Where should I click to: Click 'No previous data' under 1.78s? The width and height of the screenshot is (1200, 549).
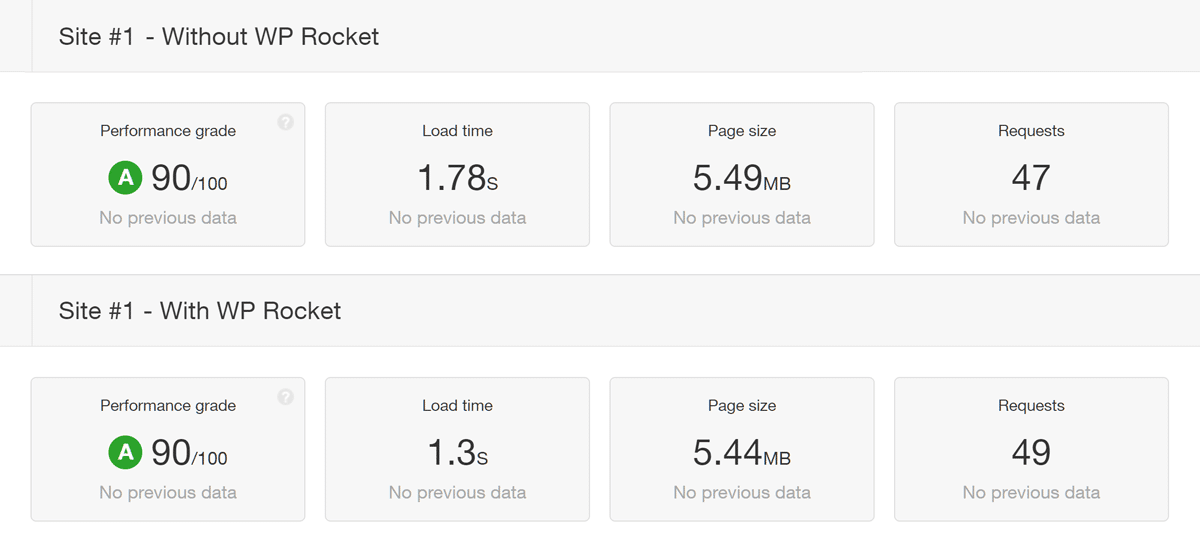click(x=457, y=218)
